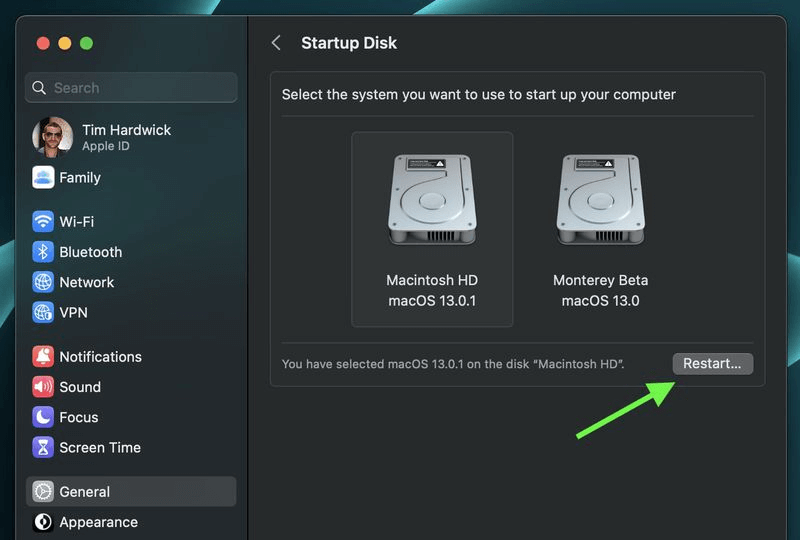800x540 pixels.
Task: Go back with the chevron arrow
Action: [277, 43]
